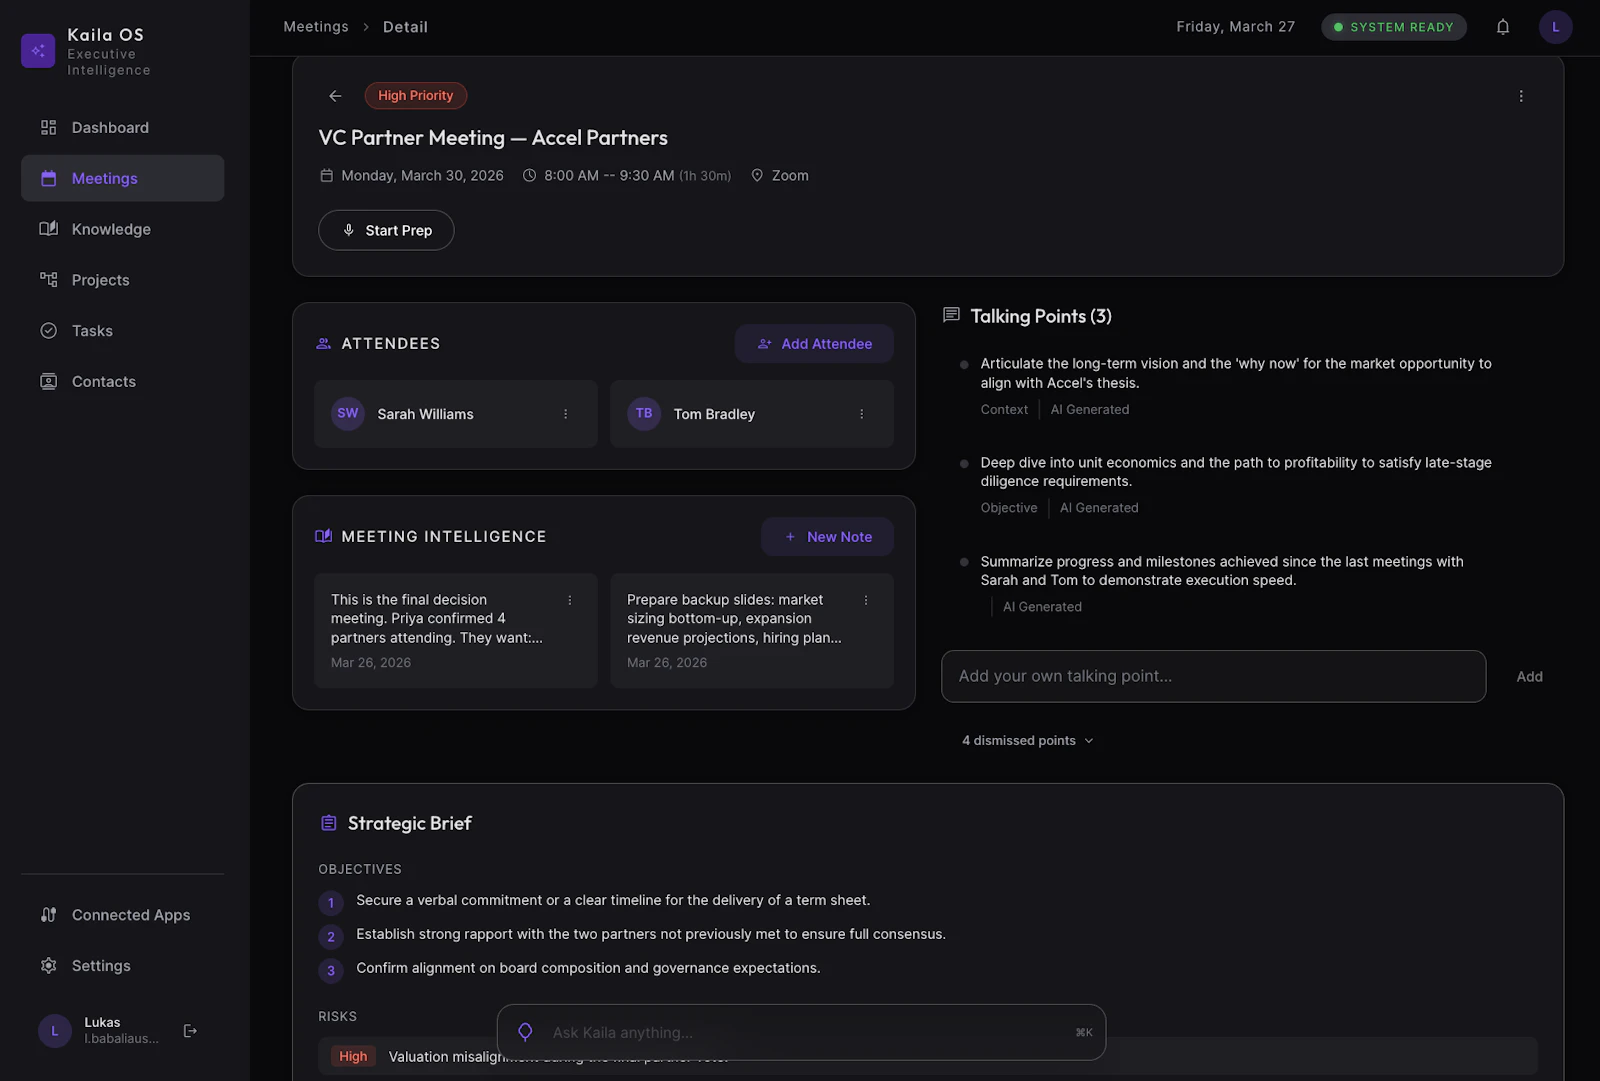The width and height of the screenshot is (1600, 1081).
Task: Open the Dashboard page
Action: 122,128
